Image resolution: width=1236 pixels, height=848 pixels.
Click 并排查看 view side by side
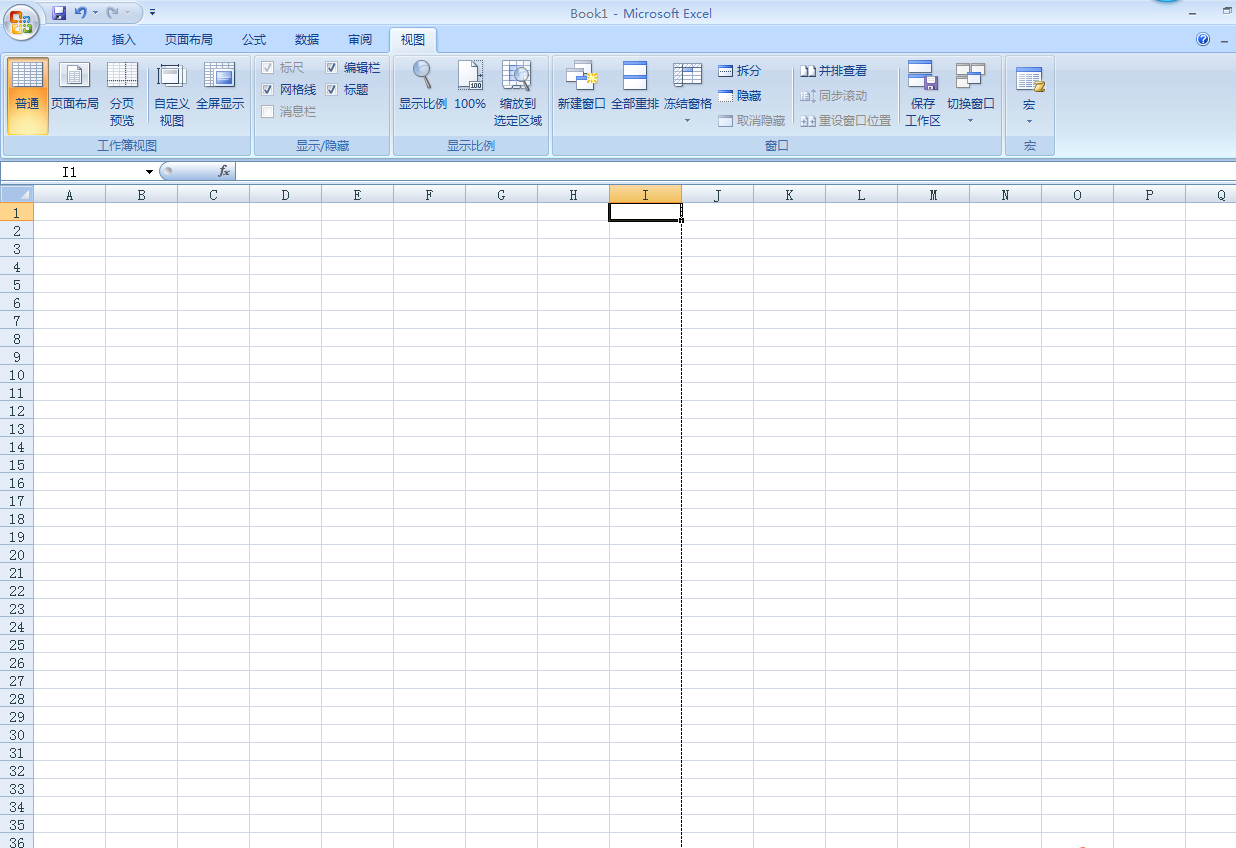(x=833, y=71)
